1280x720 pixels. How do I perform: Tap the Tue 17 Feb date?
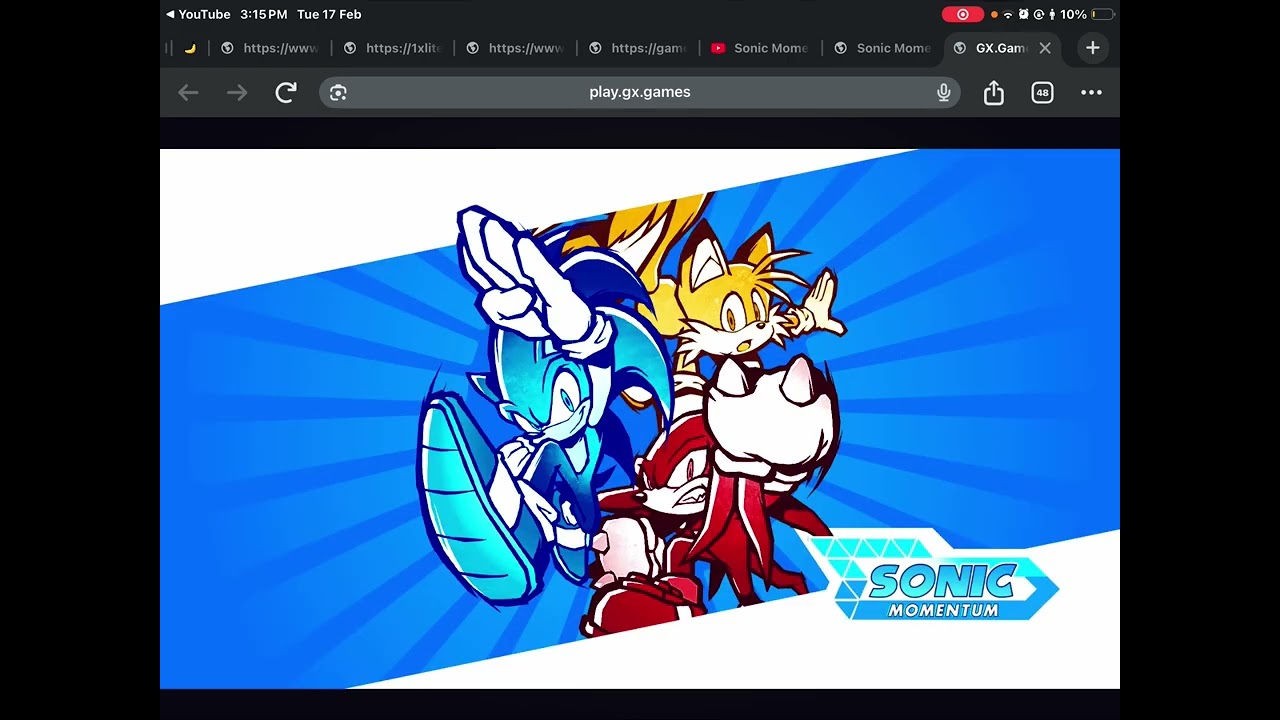329,14
